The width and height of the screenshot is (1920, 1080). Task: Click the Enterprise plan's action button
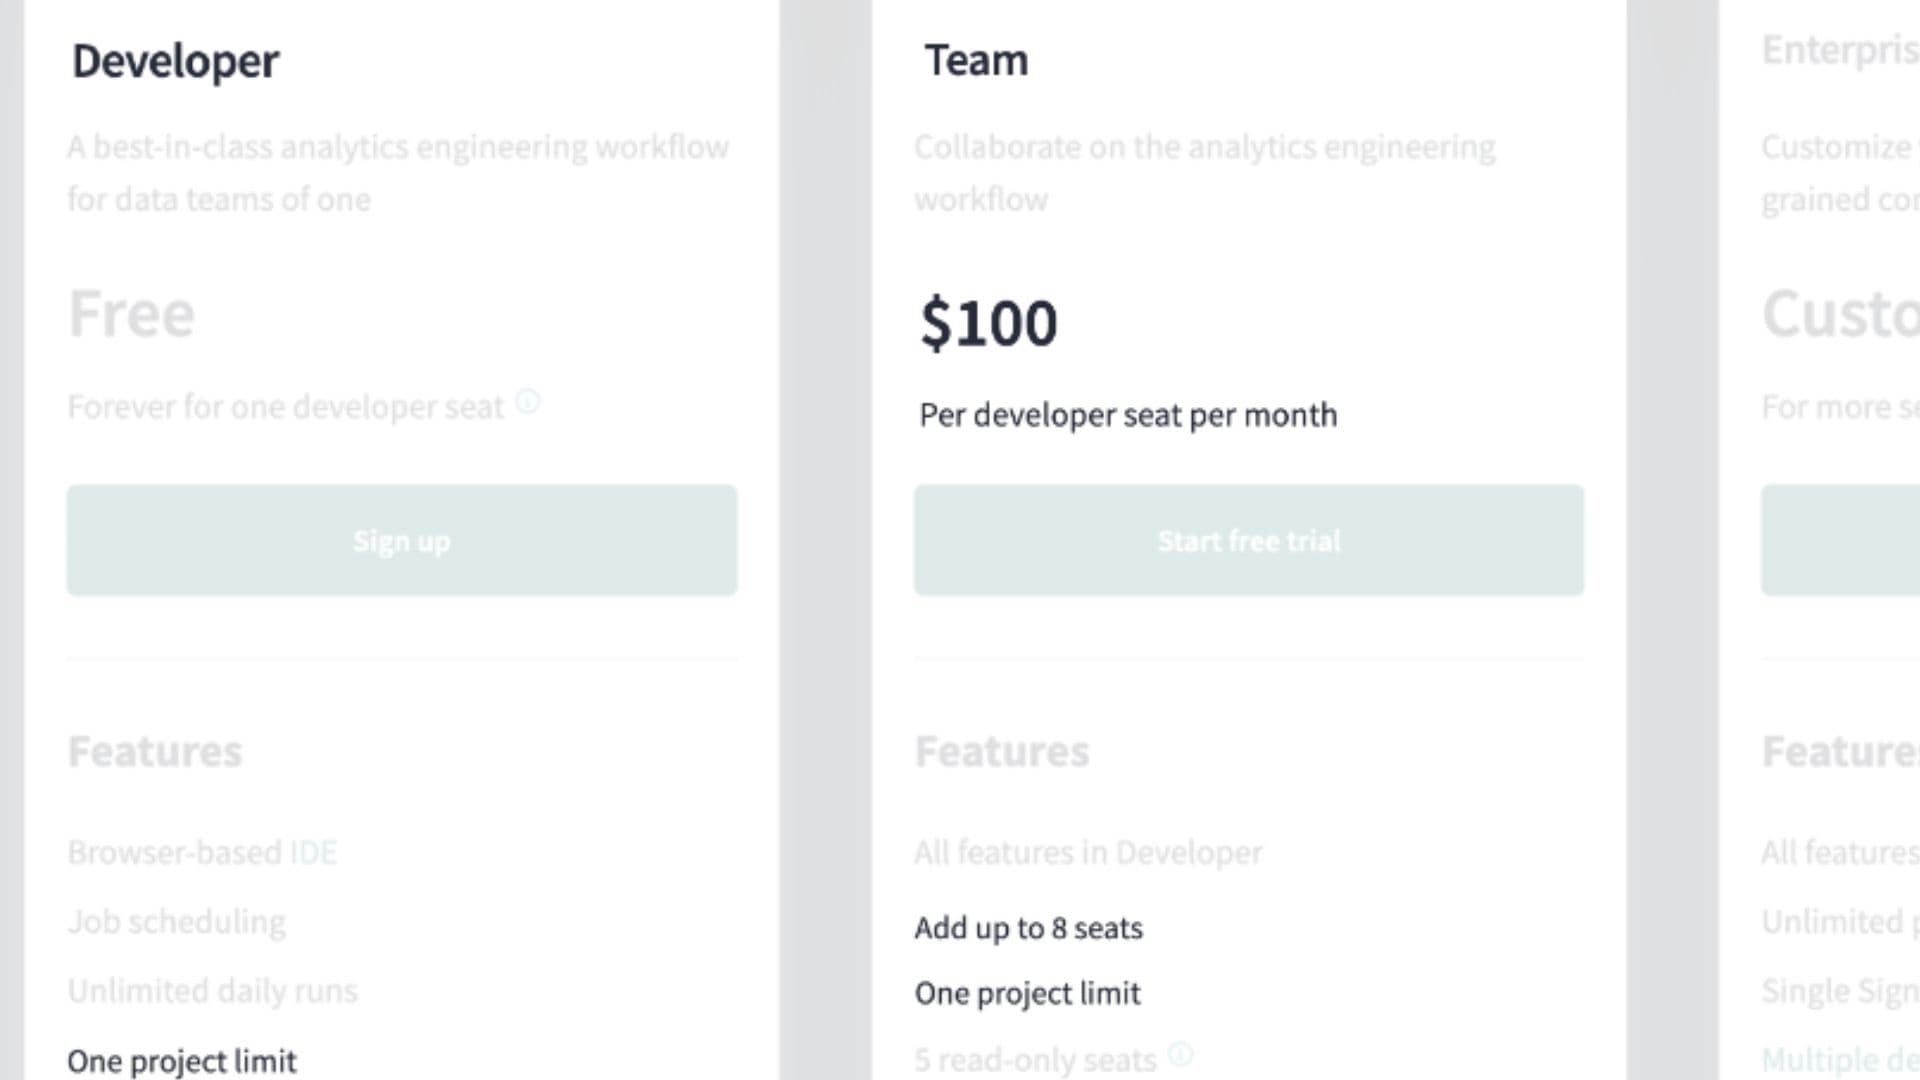pos(1840,540)
